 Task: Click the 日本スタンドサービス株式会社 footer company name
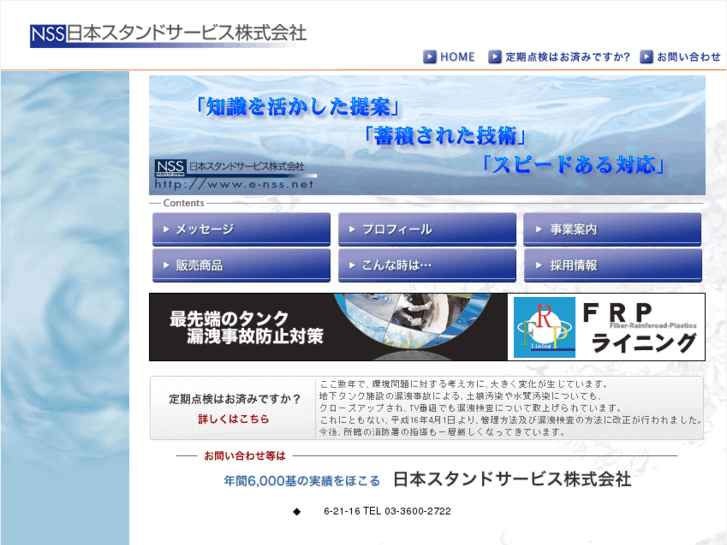[x=512, y=480]
